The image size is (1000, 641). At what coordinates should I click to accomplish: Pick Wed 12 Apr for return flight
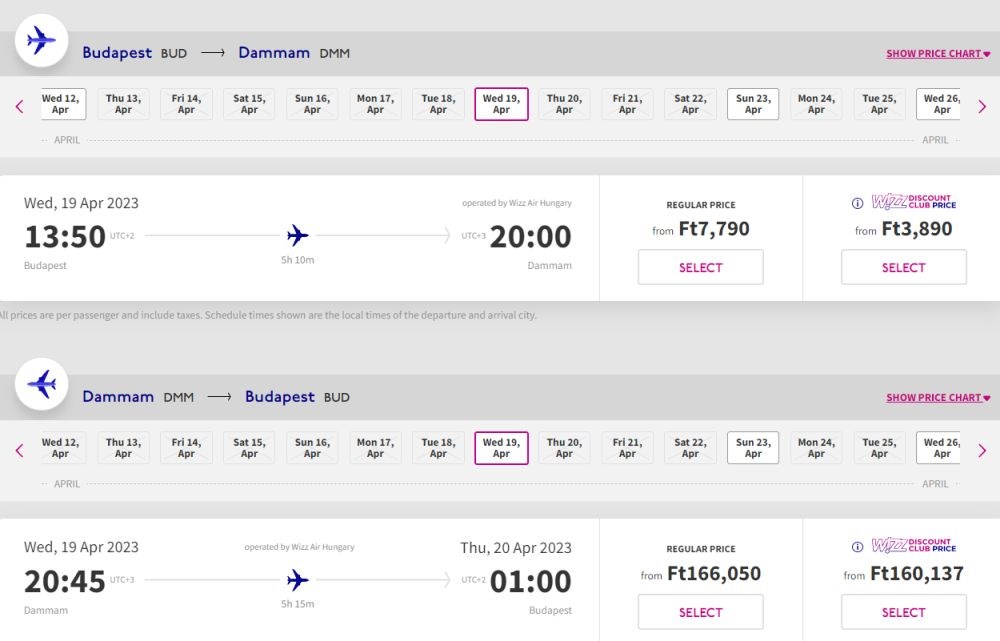[x=62, y=448]
